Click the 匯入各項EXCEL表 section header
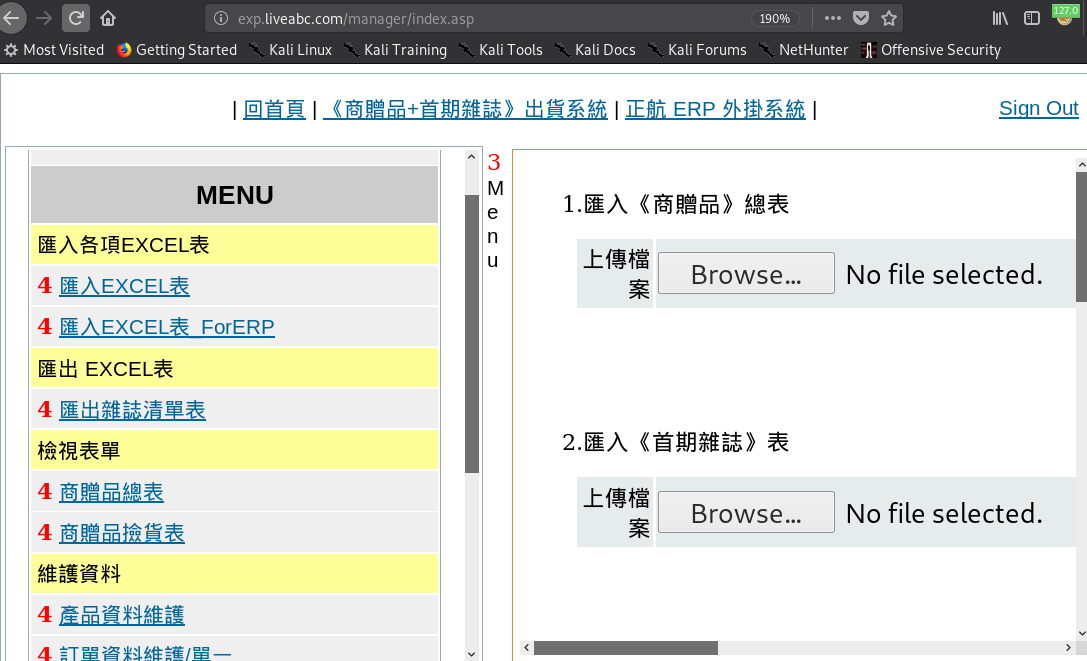Screen dimensions: 1087x661 click(x=234, y=244)
